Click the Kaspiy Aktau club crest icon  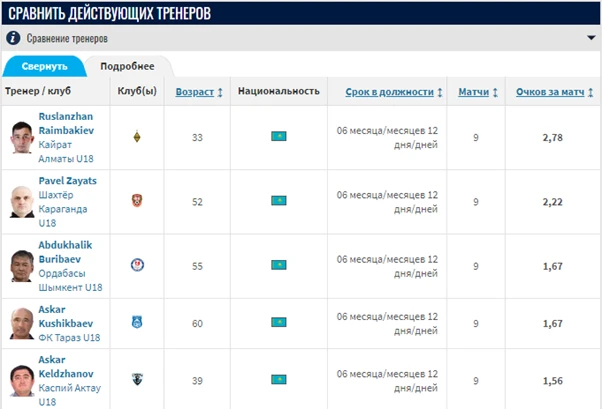(x=137, y=379)
